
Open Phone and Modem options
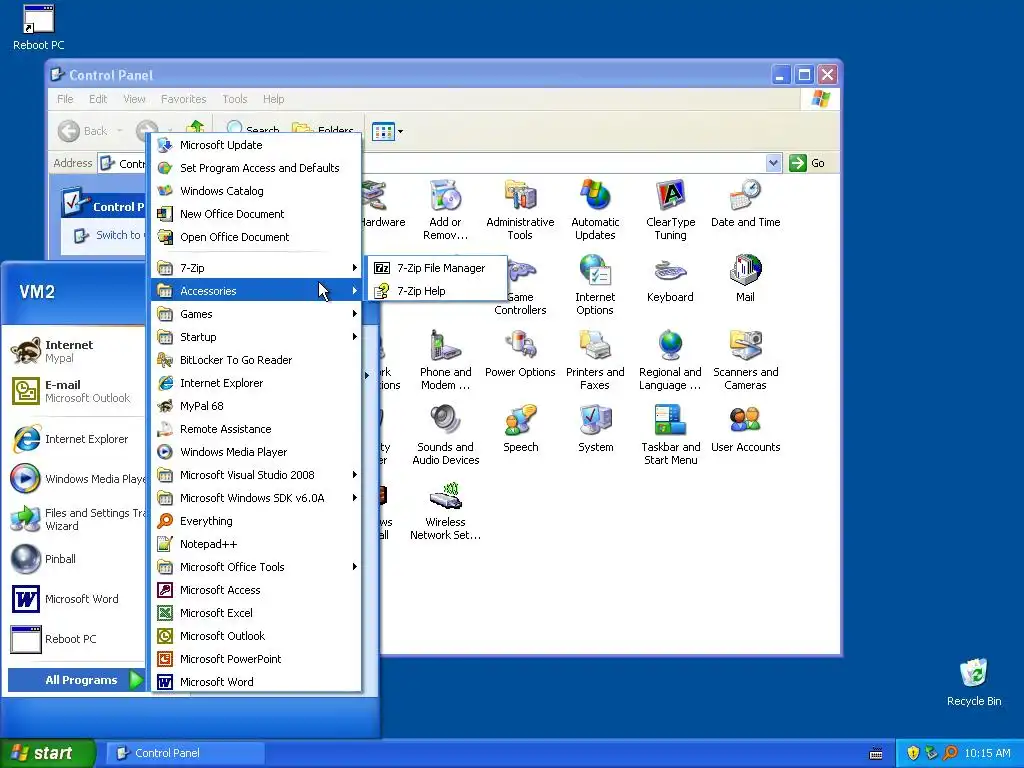pyautogui.click(x=445, y=360)
